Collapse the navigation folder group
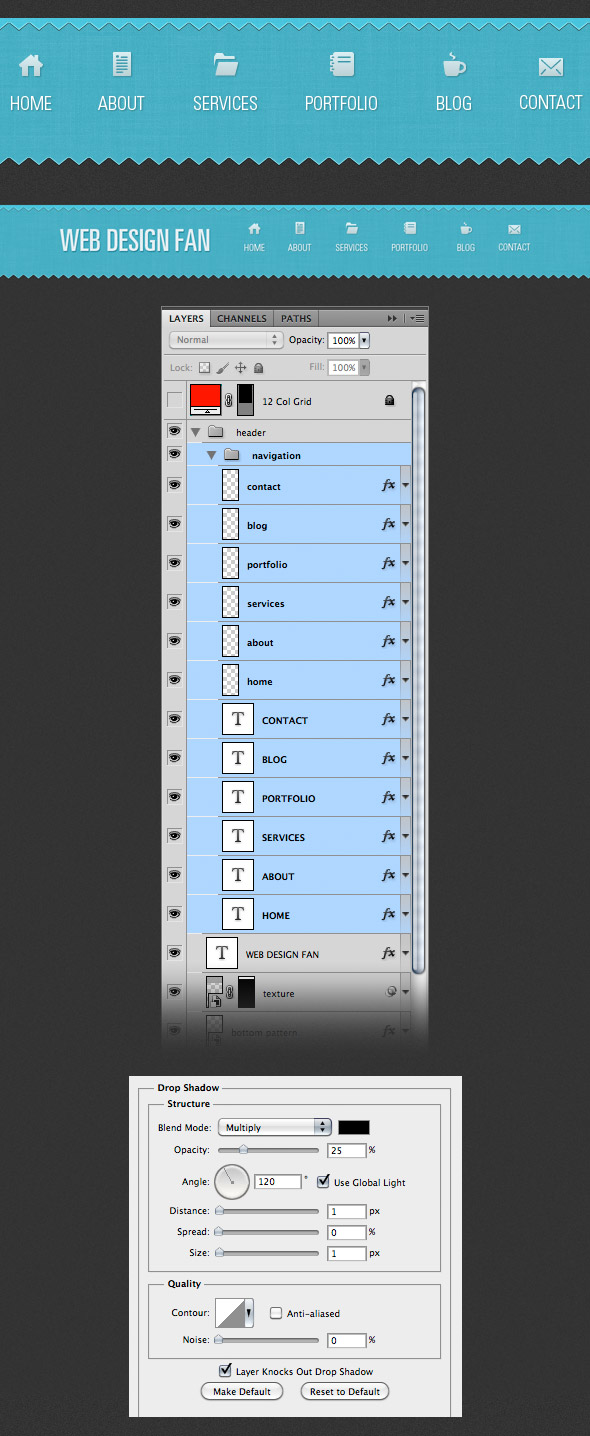Image resolution: width=590 pixels, height=1436 pixels. [x=211, y=455]
